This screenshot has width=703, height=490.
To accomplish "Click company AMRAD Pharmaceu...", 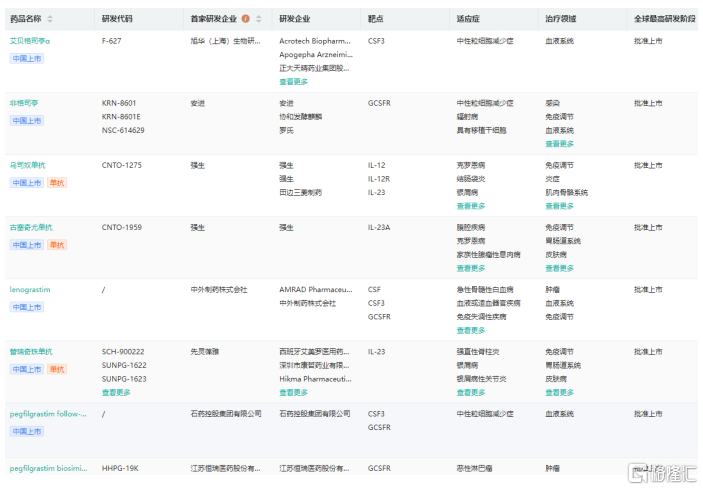I will pyautogui.click(x=316, y=290).
